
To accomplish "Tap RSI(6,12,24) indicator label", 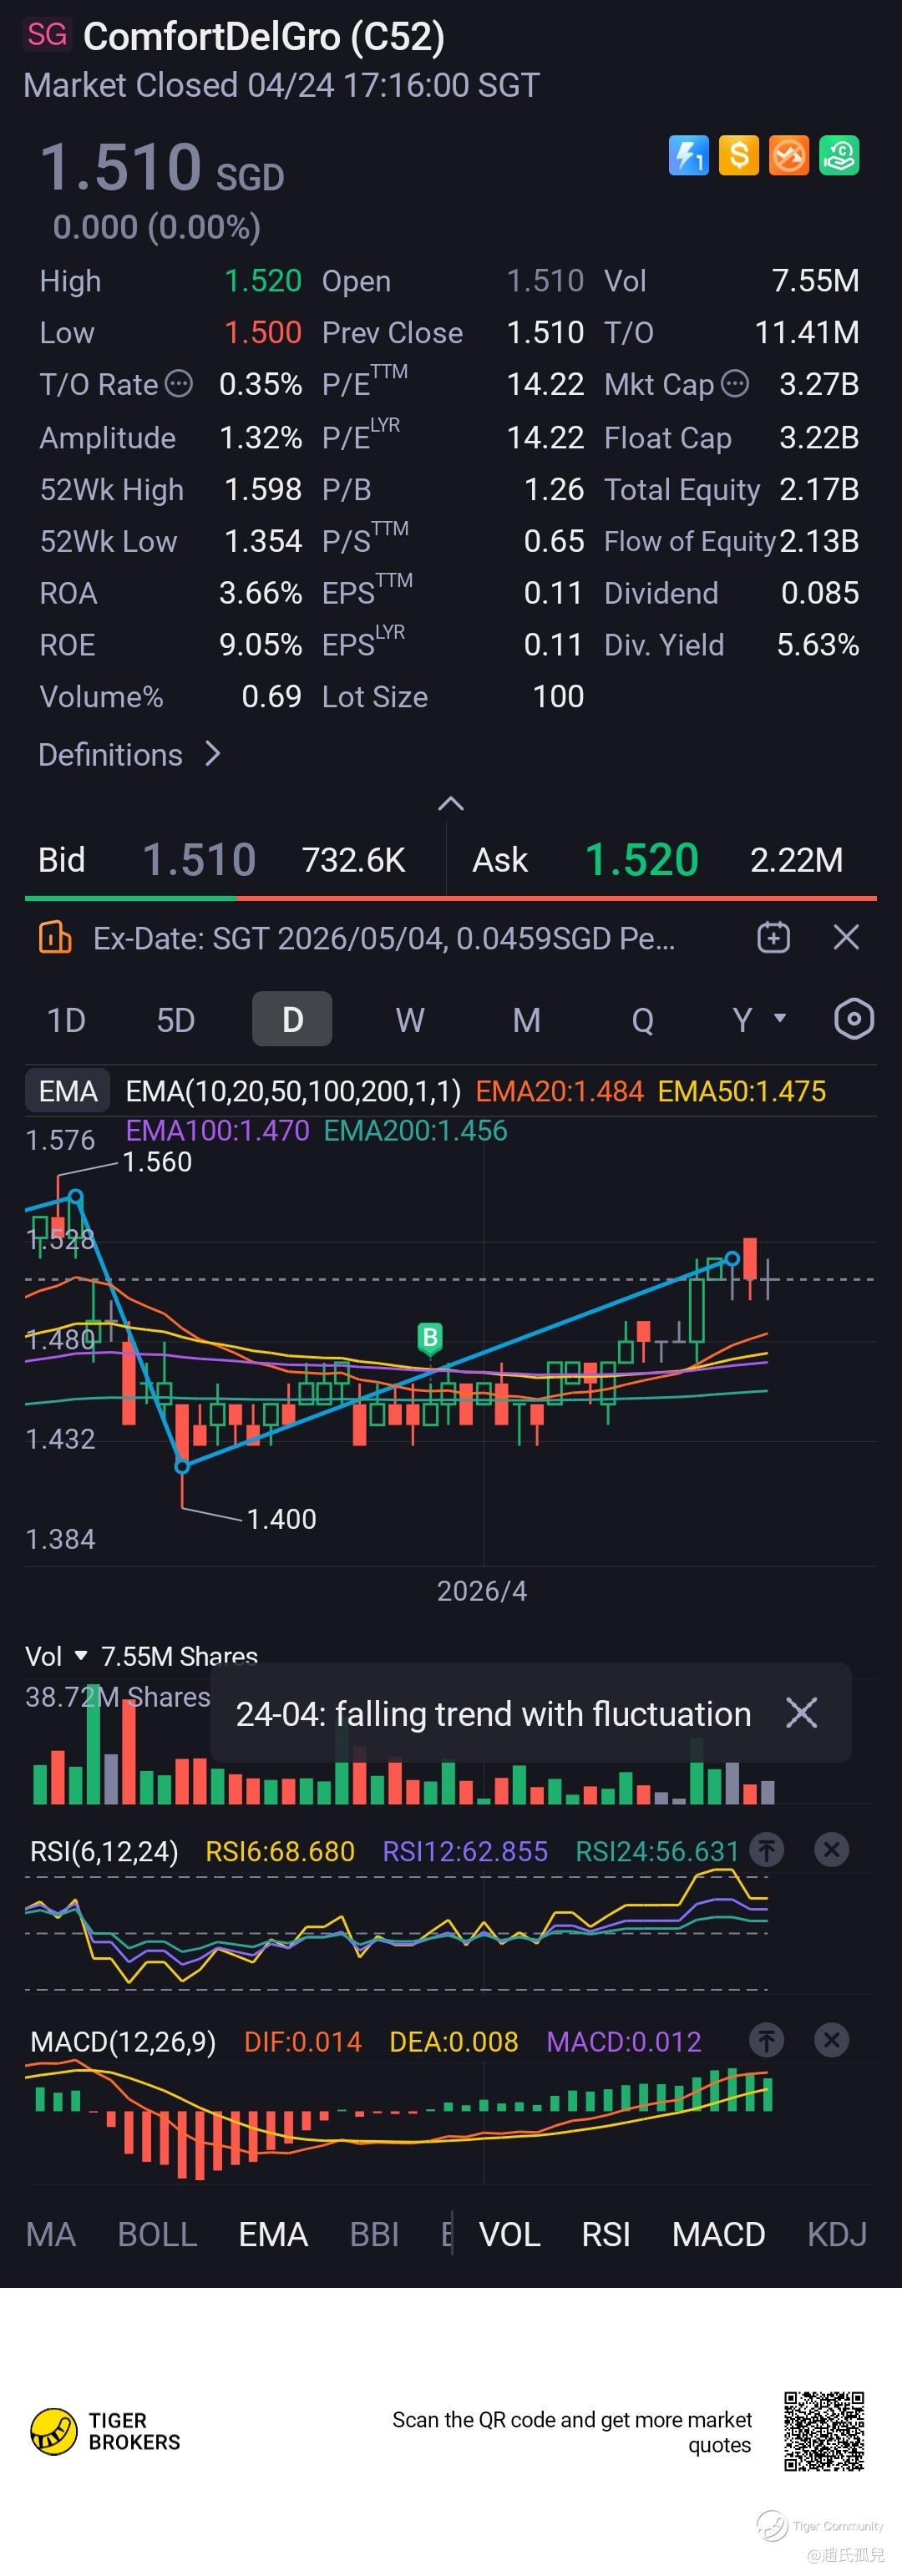I will coord(104,1852).
